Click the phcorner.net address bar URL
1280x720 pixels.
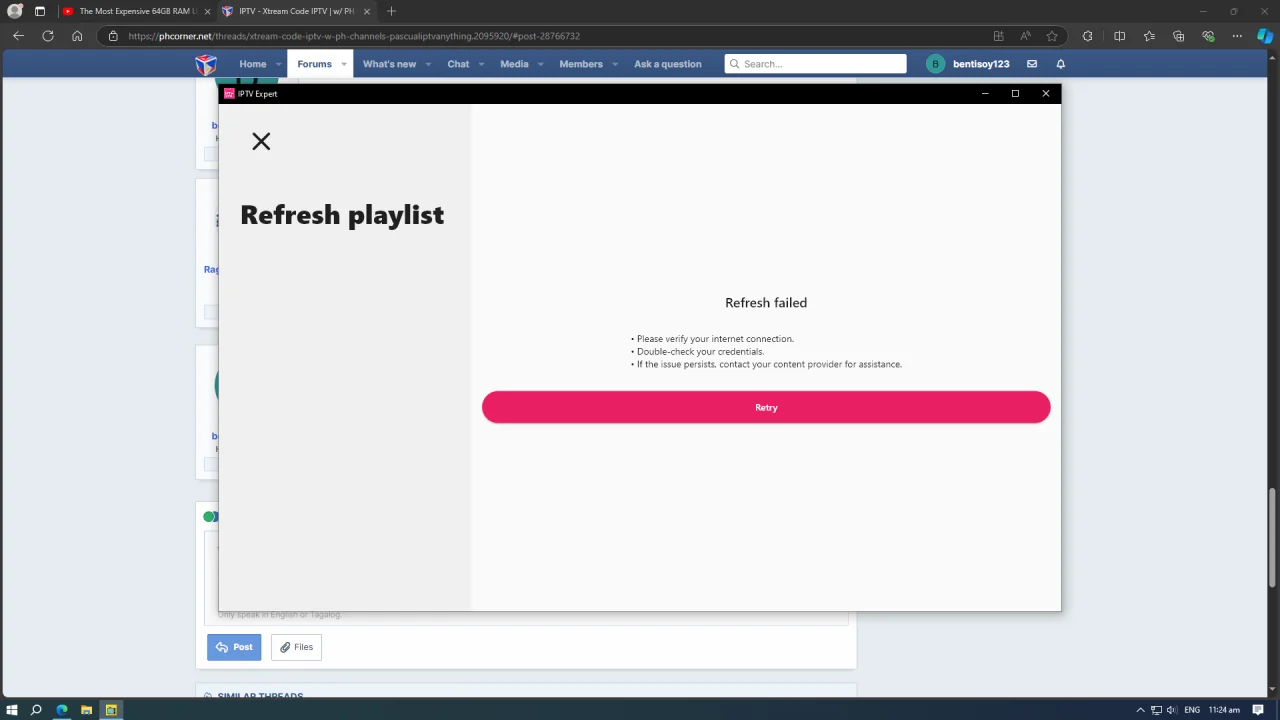point(354,36)
